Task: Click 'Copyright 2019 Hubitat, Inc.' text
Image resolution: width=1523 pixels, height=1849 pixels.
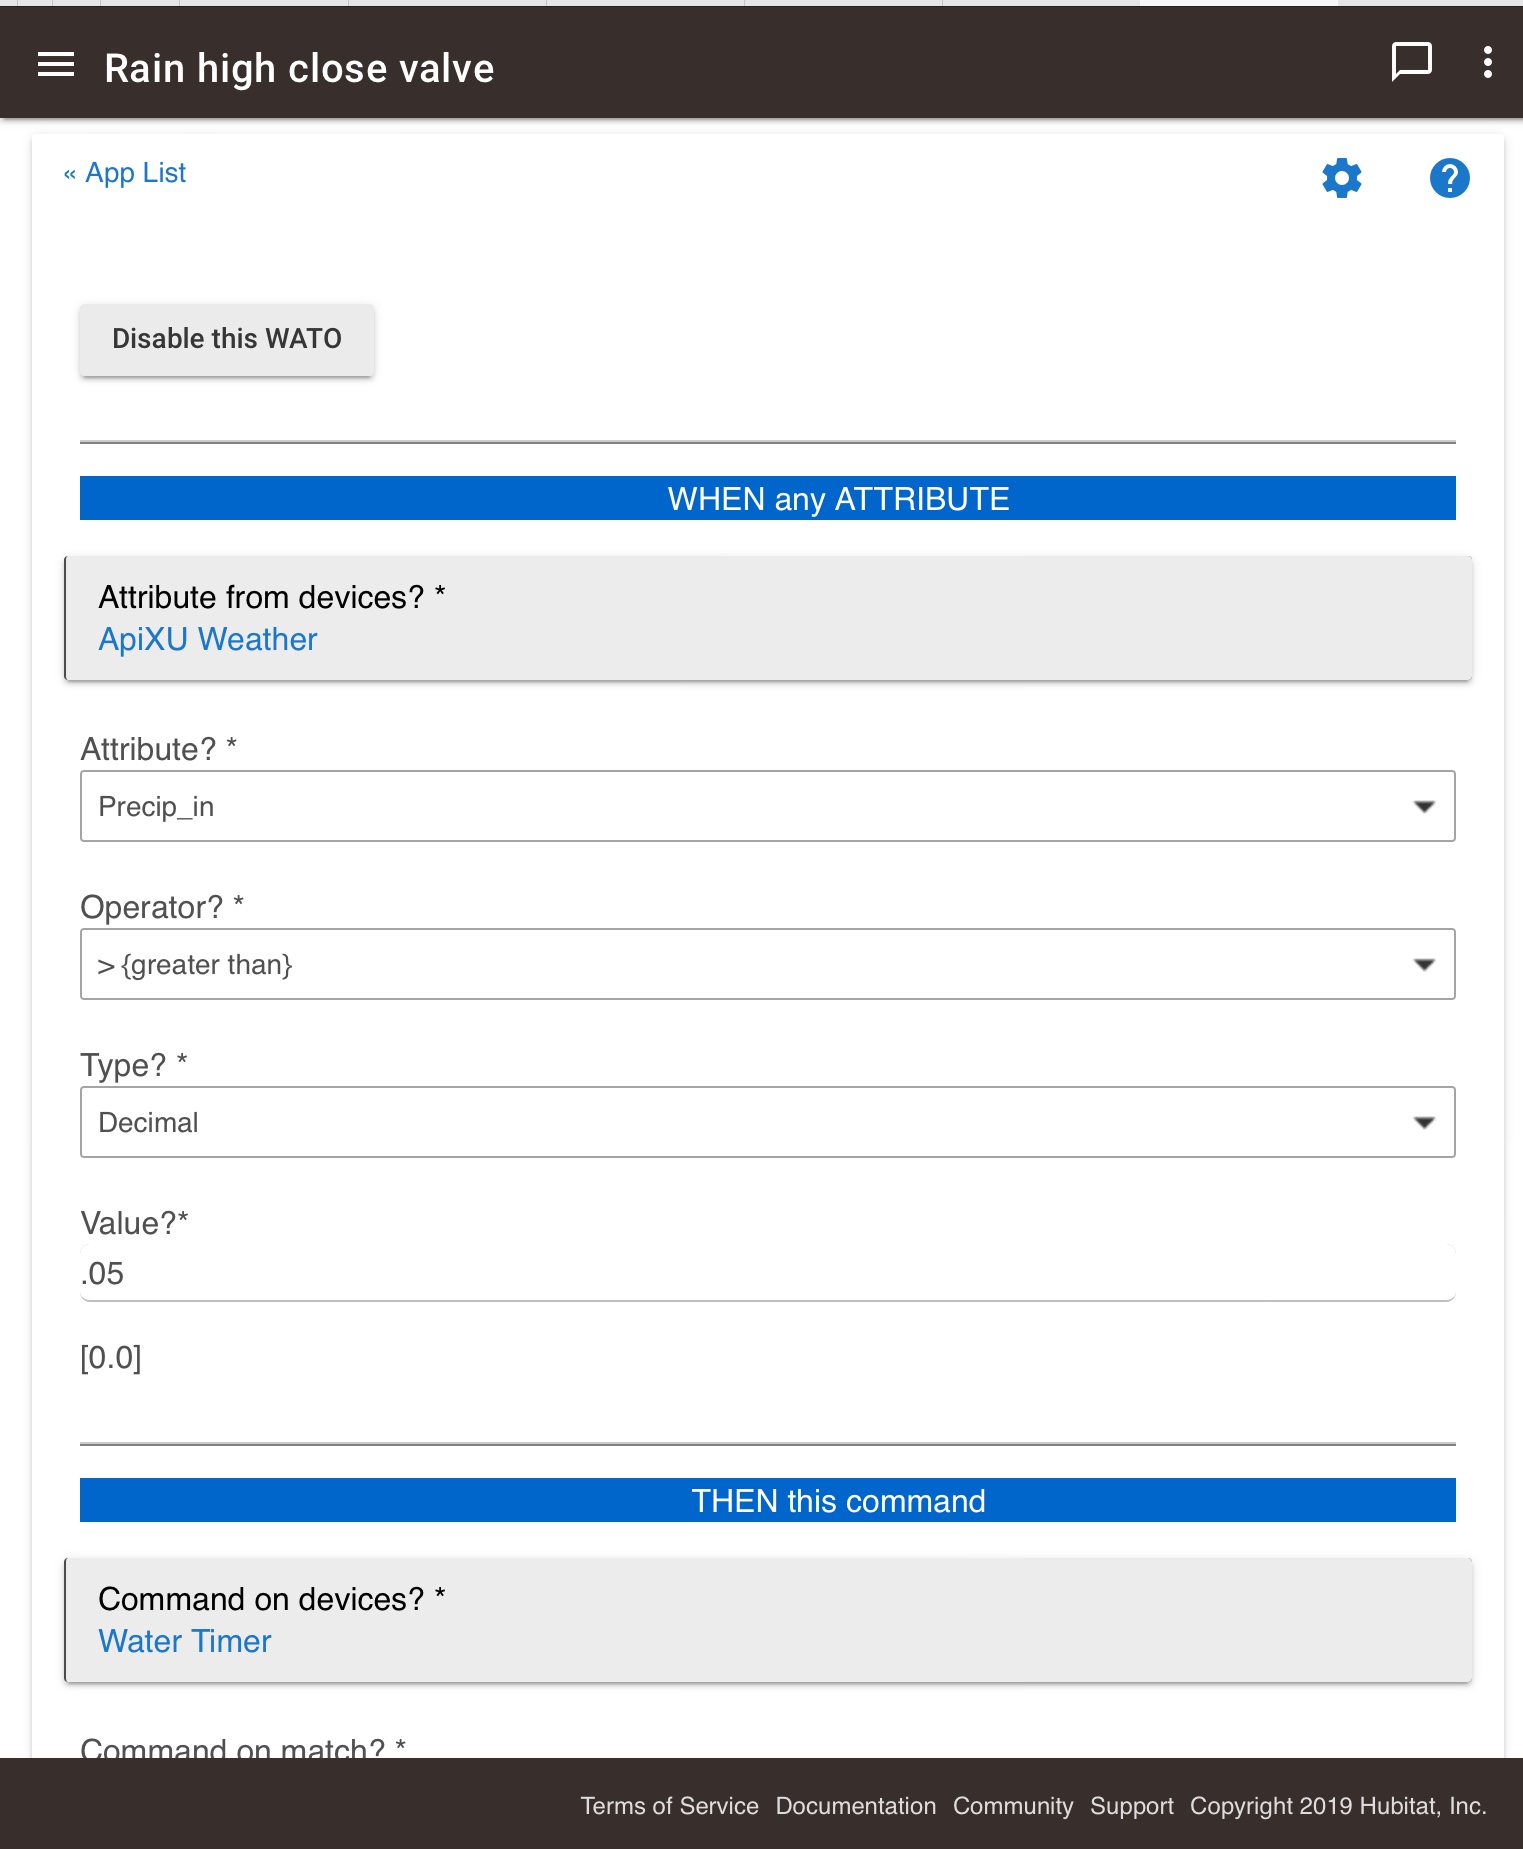Action: 1338,1806
